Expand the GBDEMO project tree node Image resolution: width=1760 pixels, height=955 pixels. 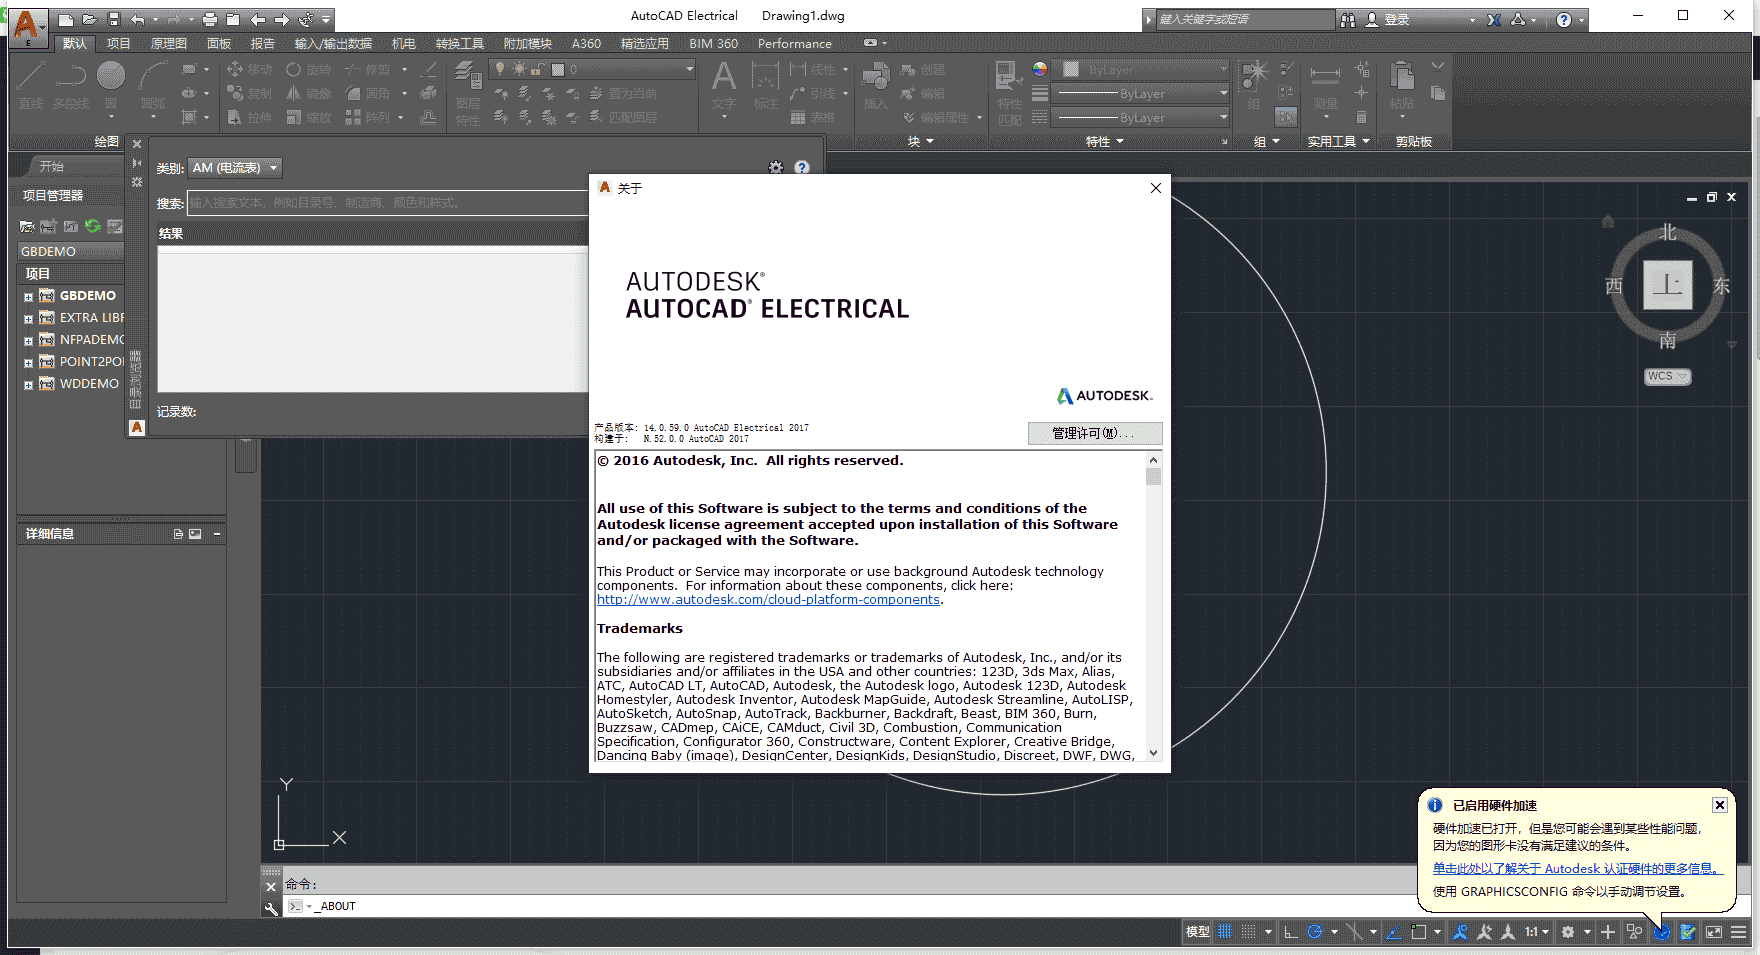[x=27, y=295]
